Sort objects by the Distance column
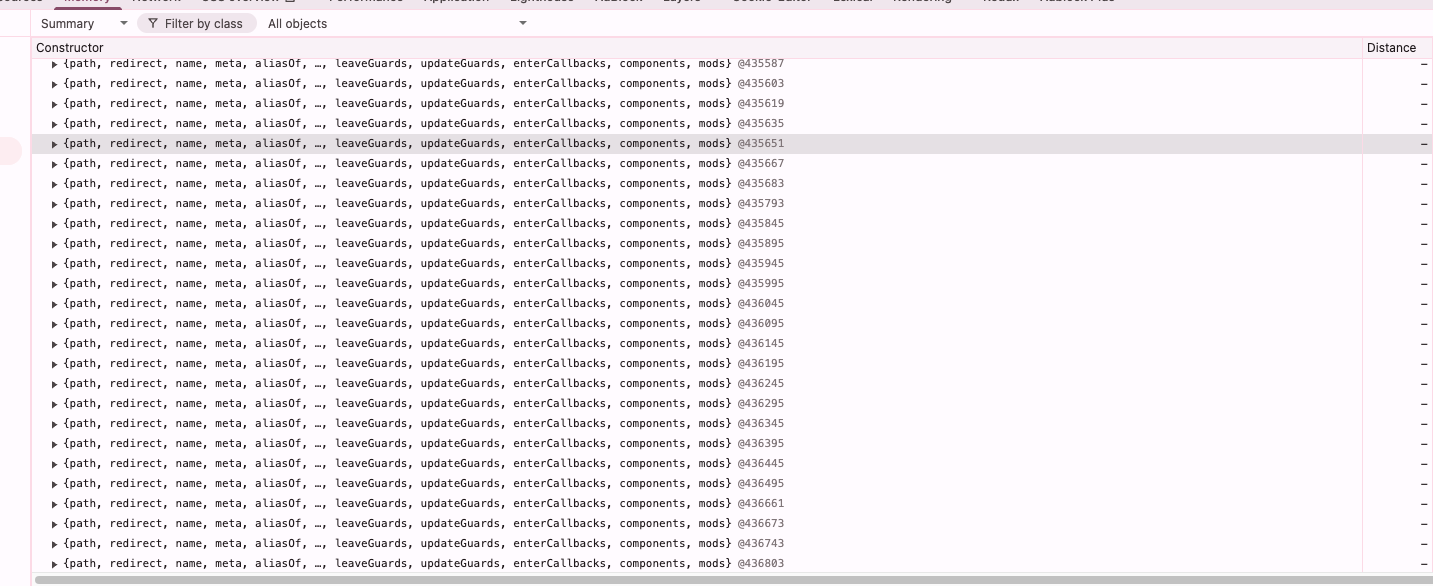The height and width of the screenshot is (586, 1433). [x=1391, y=47]
